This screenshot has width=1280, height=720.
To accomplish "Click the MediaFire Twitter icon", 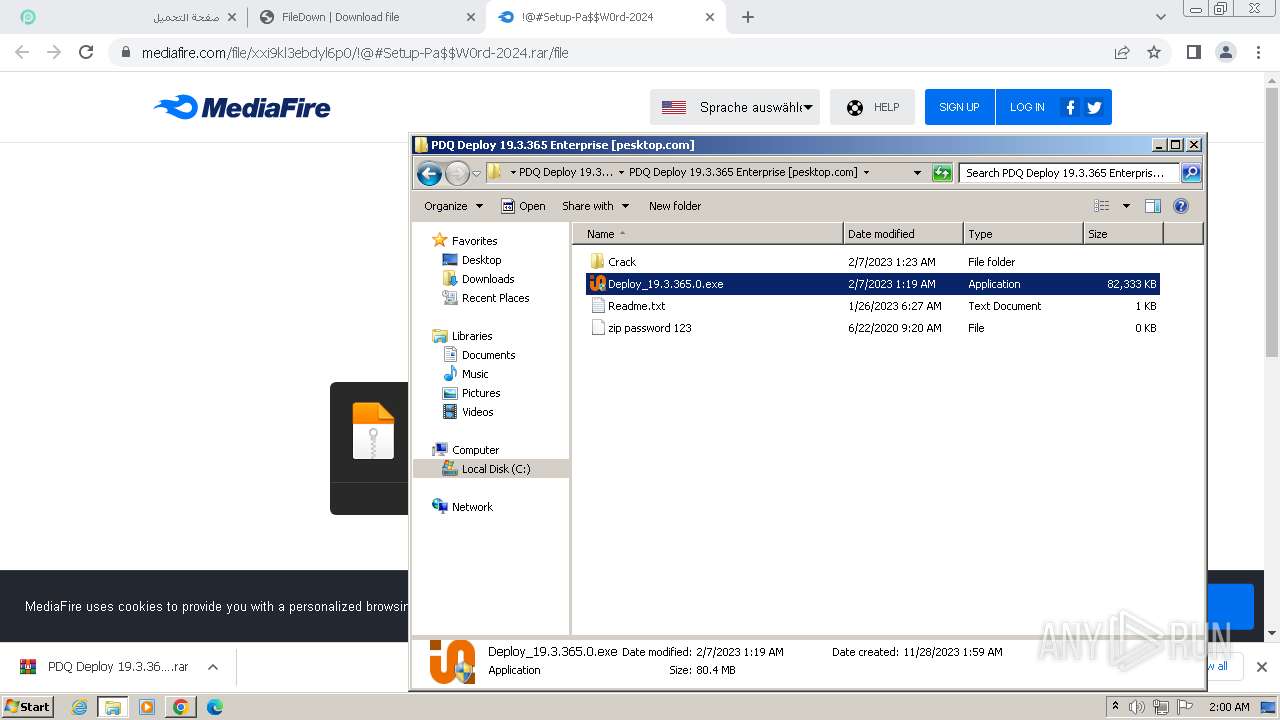I will (x=1094, y=107).
